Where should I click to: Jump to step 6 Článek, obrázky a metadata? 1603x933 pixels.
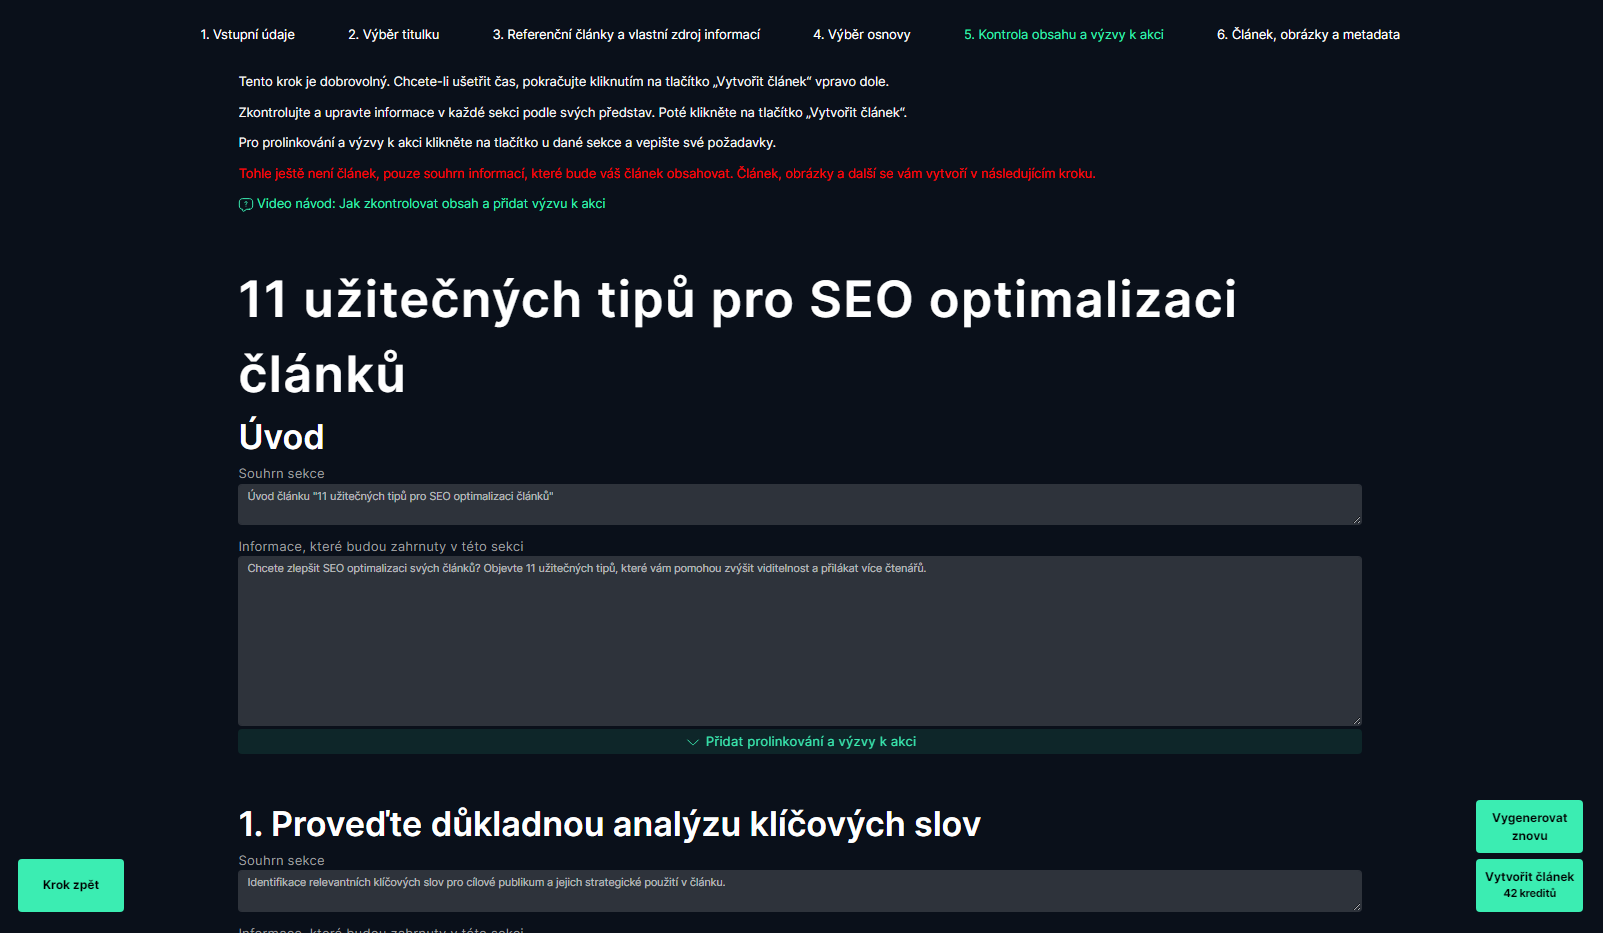(1308, 34)
